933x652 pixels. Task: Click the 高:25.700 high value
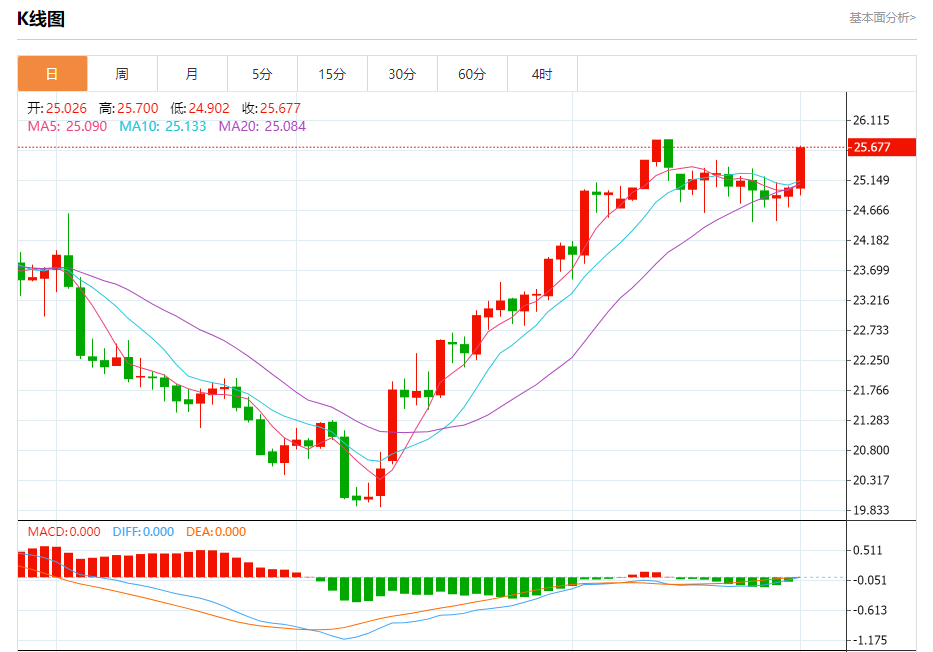129,108
